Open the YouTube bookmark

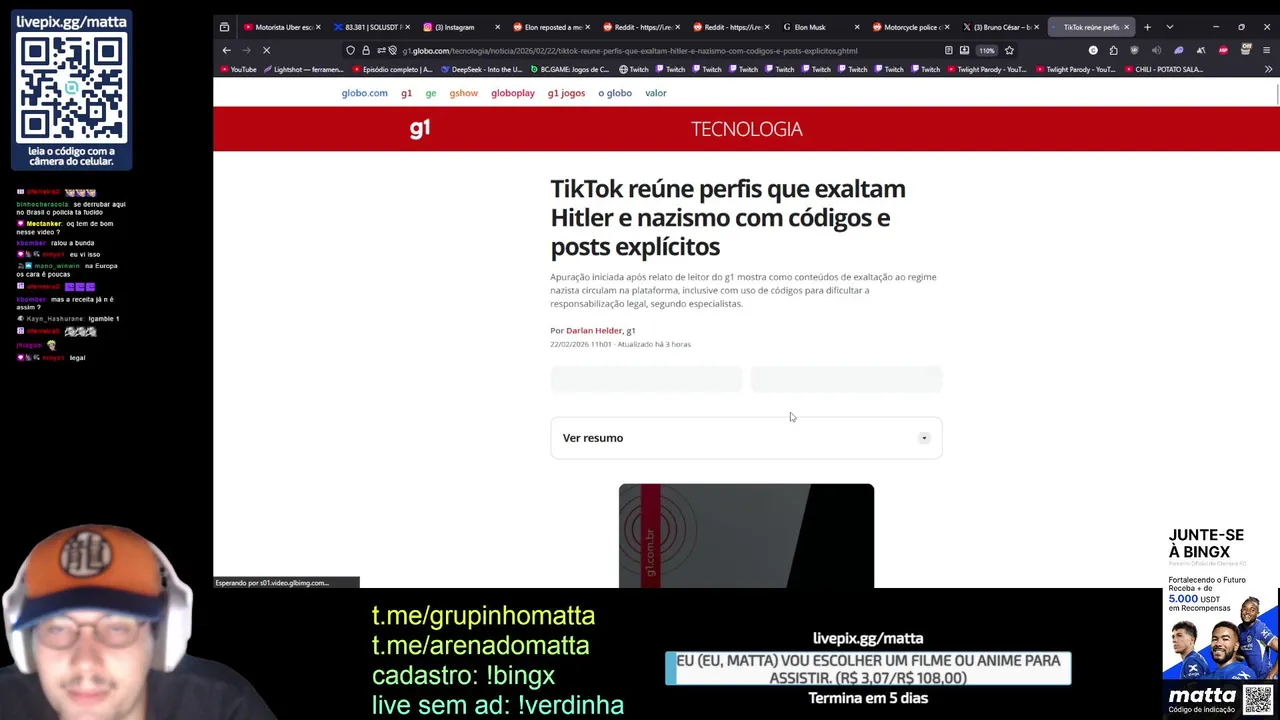click(x=238, y=69)
